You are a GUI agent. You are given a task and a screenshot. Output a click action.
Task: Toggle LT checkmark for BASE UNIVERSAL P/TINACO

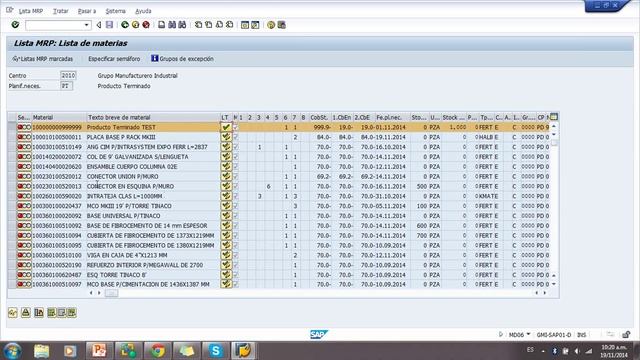tap(226, 216)
